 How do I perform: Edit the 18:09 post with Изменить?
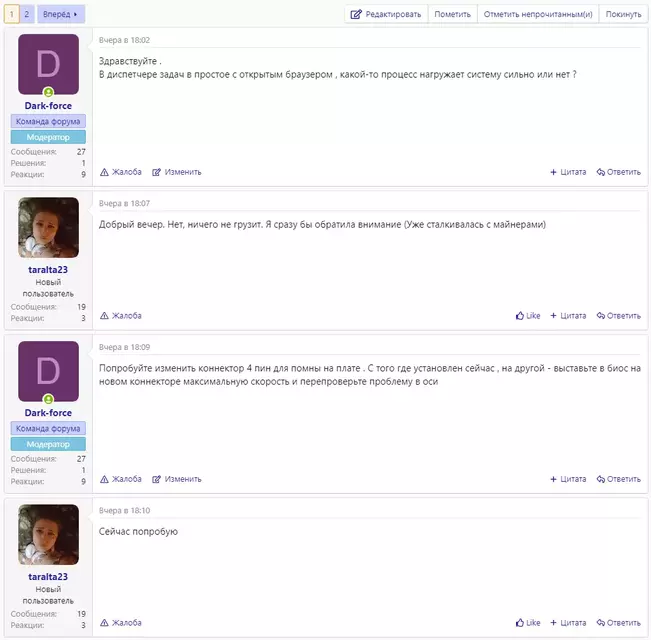176,479
